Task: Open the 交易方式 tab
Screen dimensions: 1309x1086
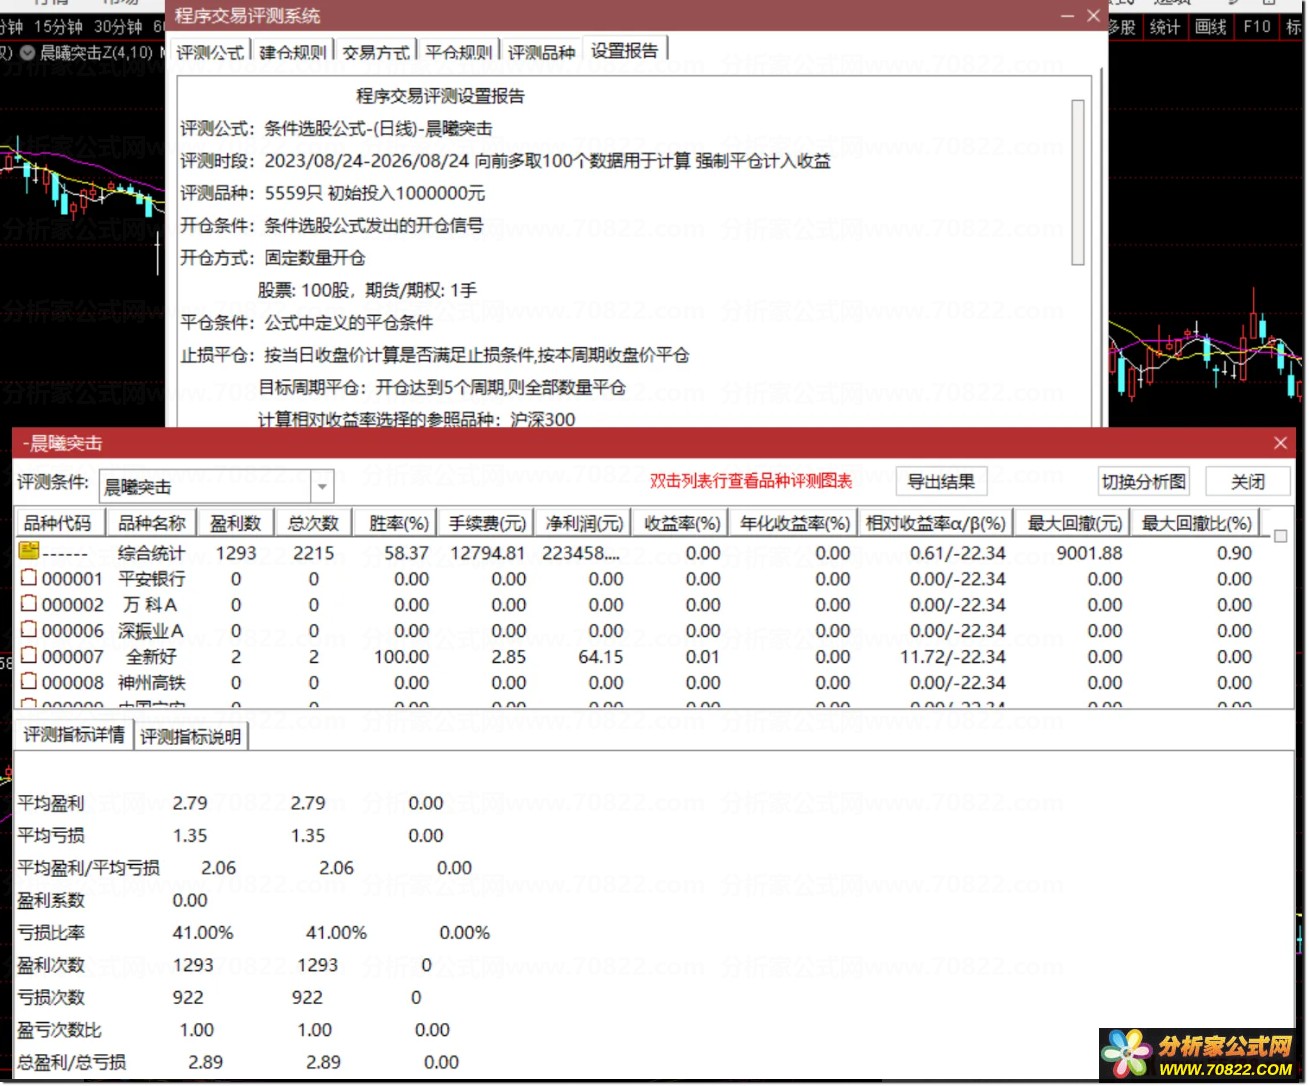Action: click(x=375, y=52)
